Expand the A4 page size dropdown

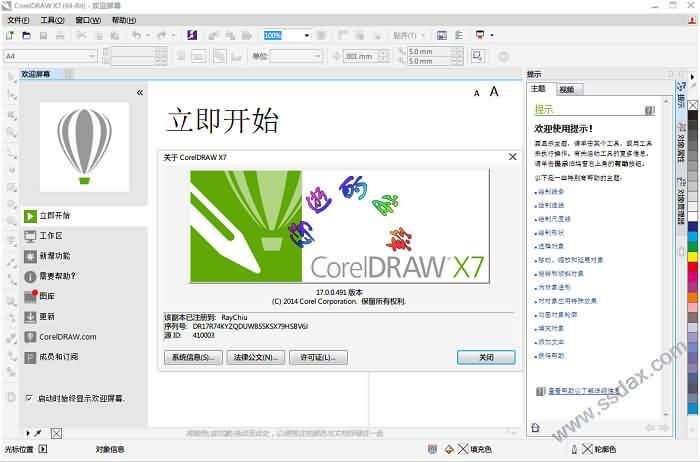coord(91,56)
